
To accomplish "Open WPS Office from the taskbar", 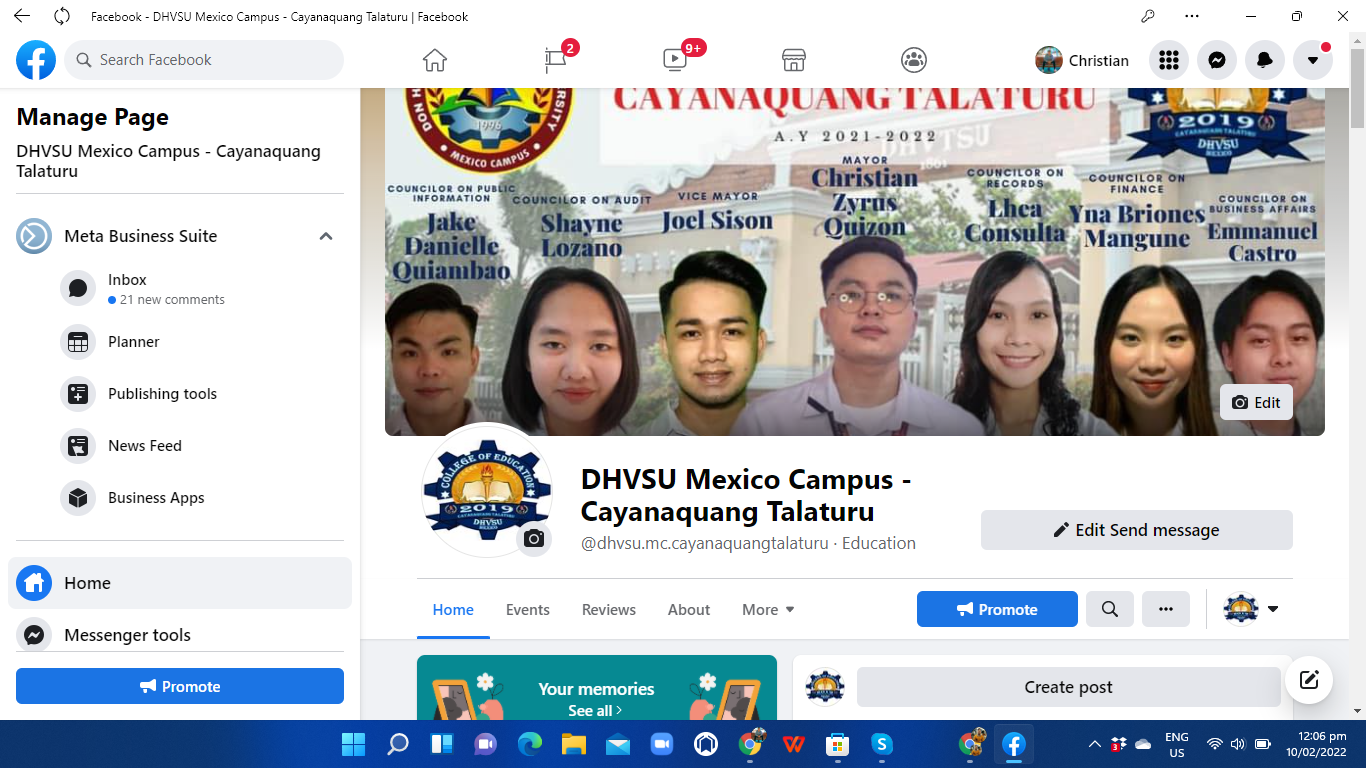I will click(x=793, y=745).
